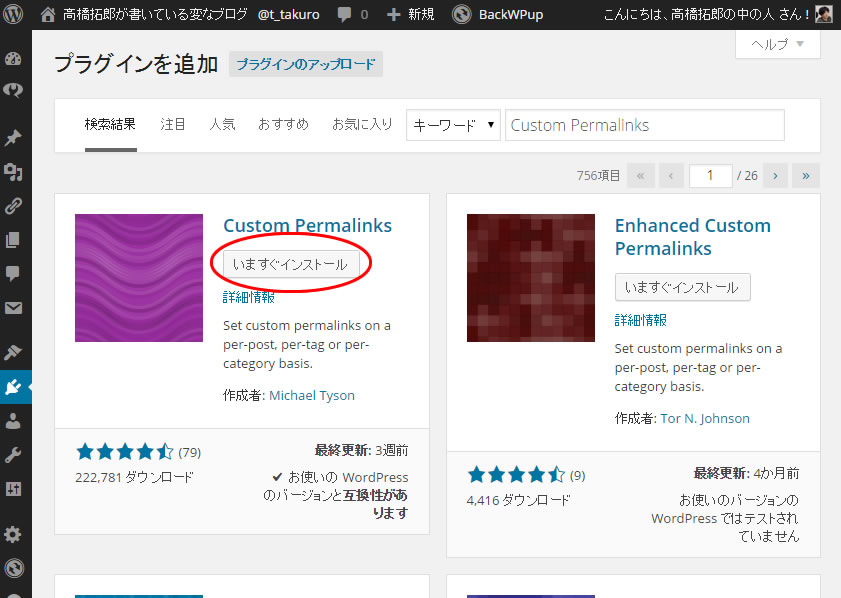This screenshot has width=841, height=598.
Task: Open the Dashboard icon in sidebar
Action: click(13, 57)
